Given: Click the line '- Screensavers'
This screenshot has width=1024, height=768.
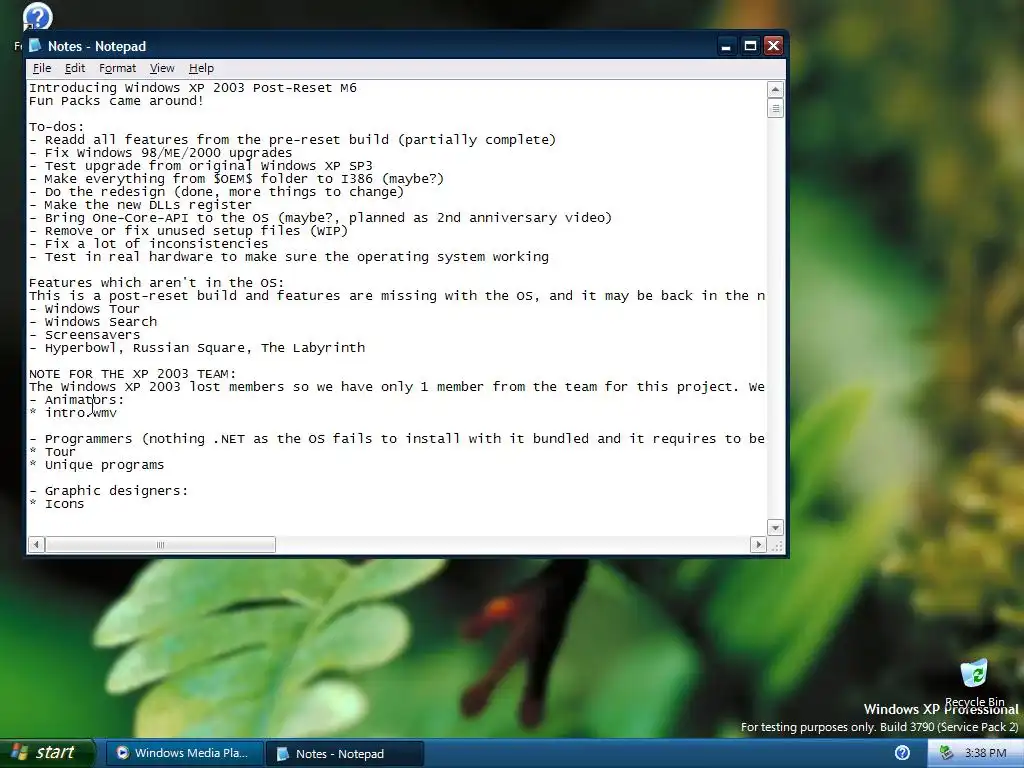Looking at the screenshot, I should pos(84,335).
